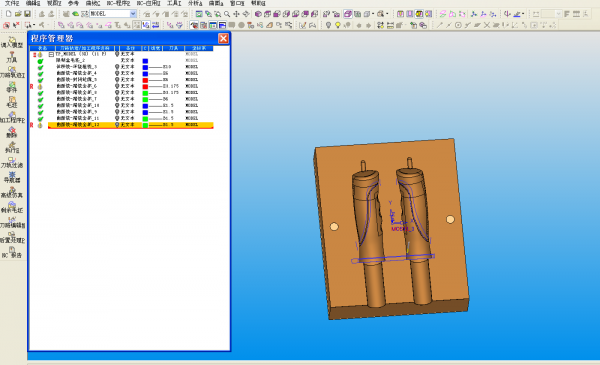Viewport: 600px width, 365px height.
Task: Close the 程序管理器 panel
Action: (x=223, y=38)
